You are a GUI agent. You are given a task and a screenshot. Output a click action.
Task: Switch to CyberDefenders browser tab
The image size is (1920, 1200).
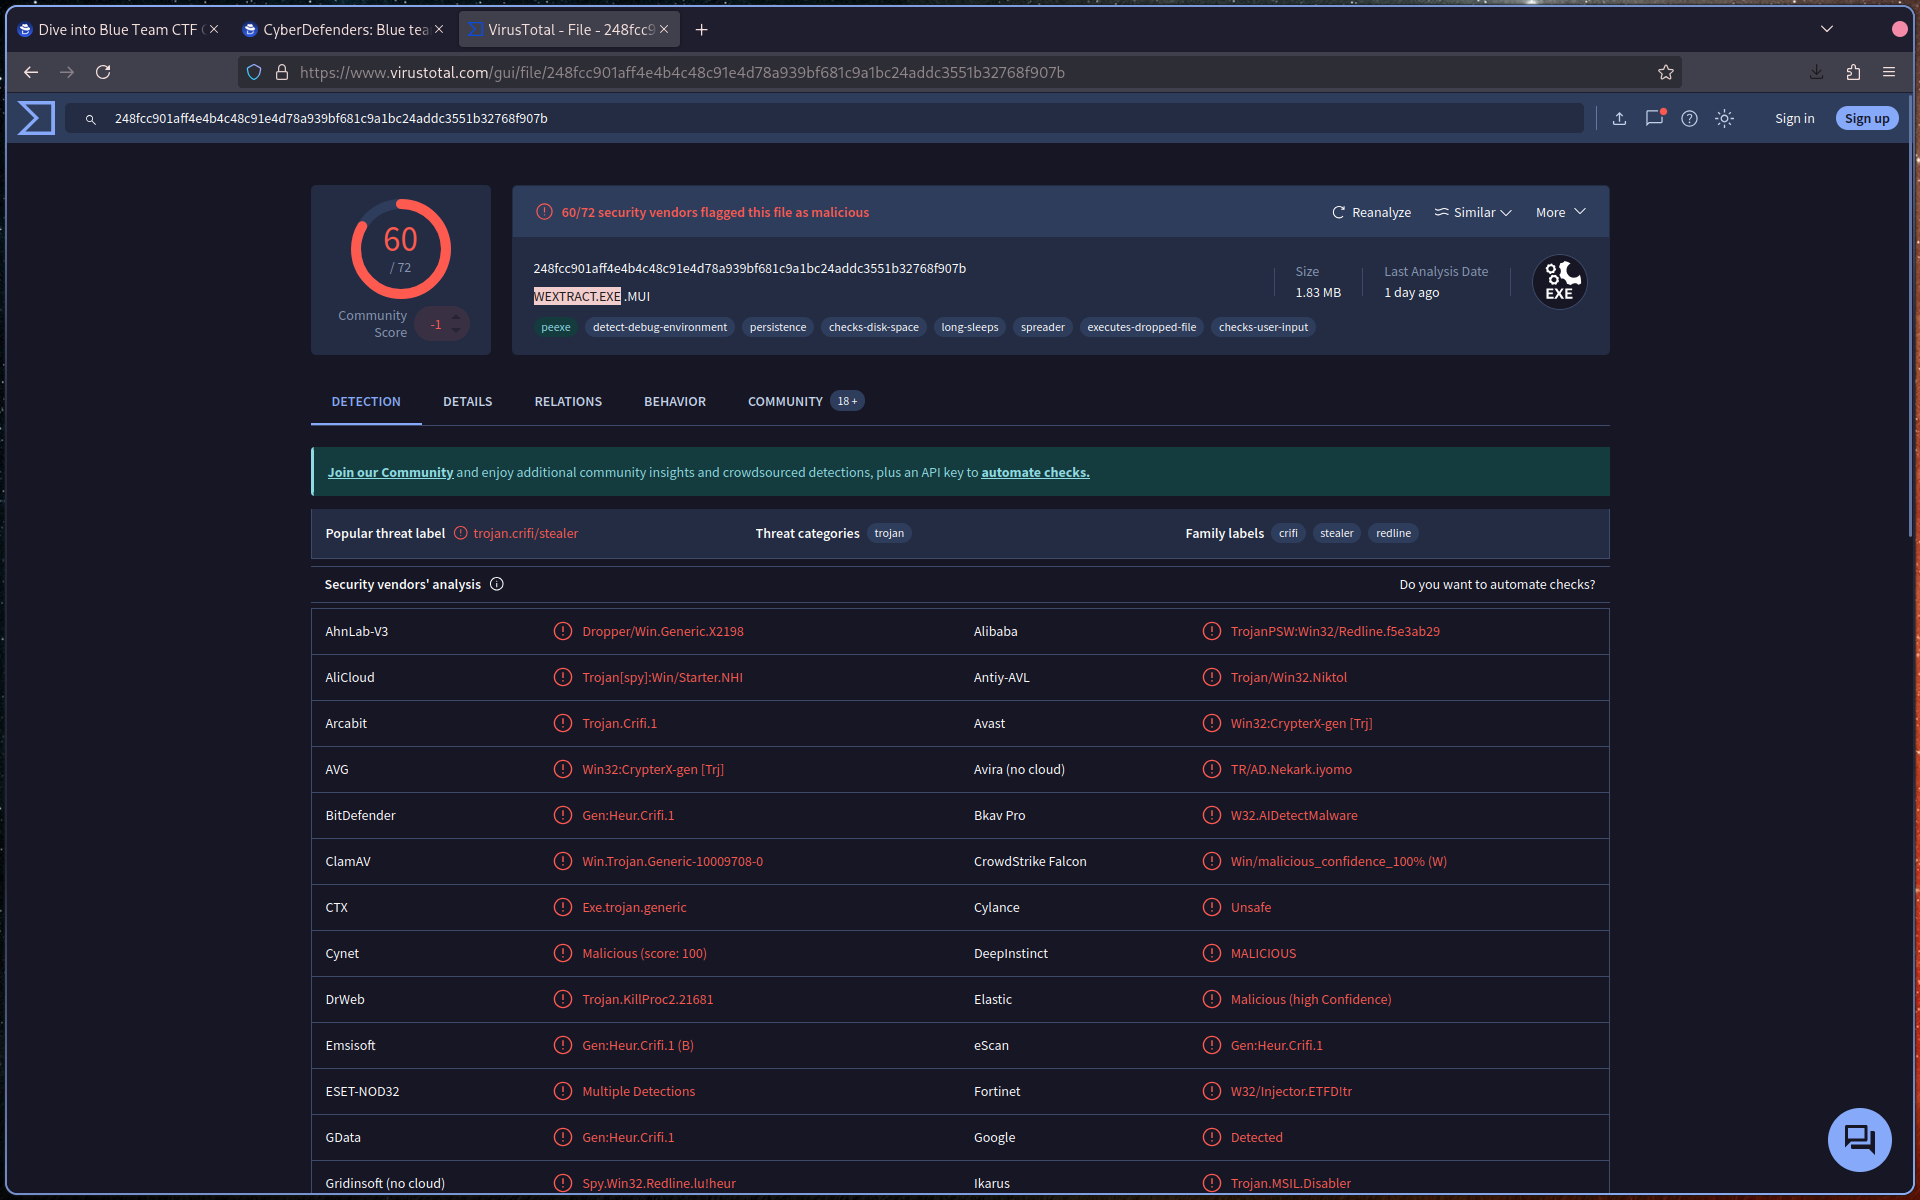pos(344,30)
